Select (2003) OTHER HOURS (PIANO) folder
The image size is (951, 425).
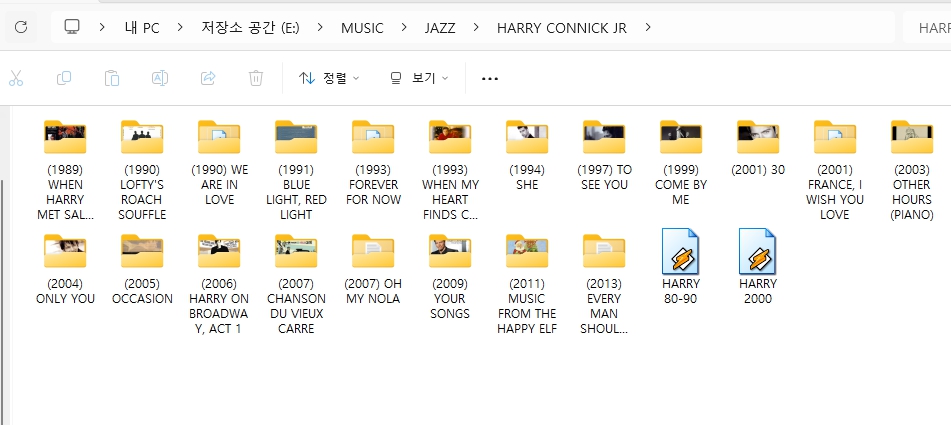912,170
